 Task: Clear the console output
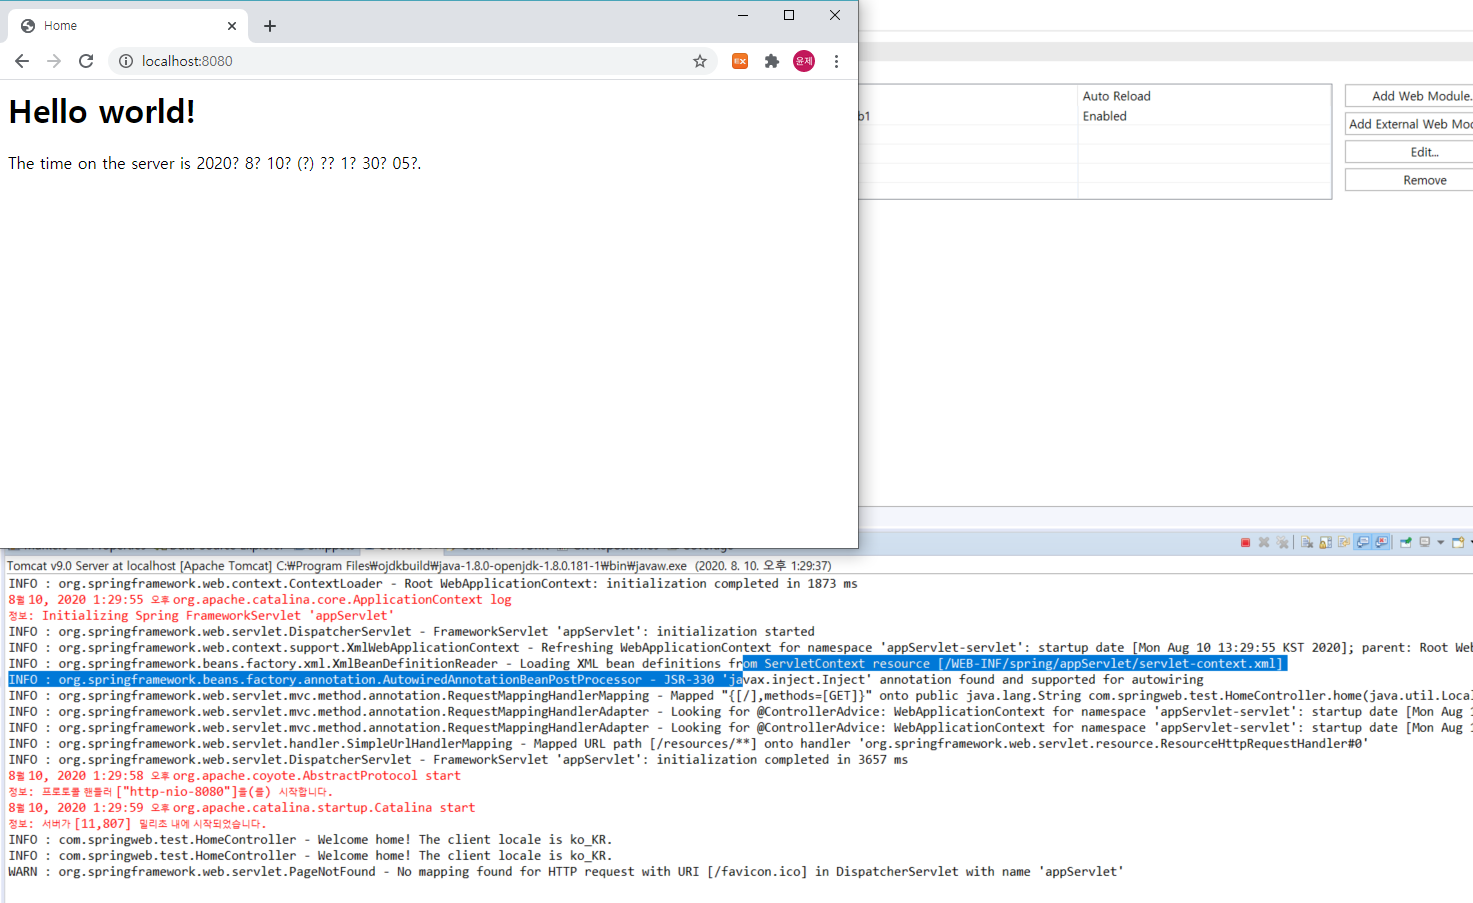click(x=1307, y=542)
